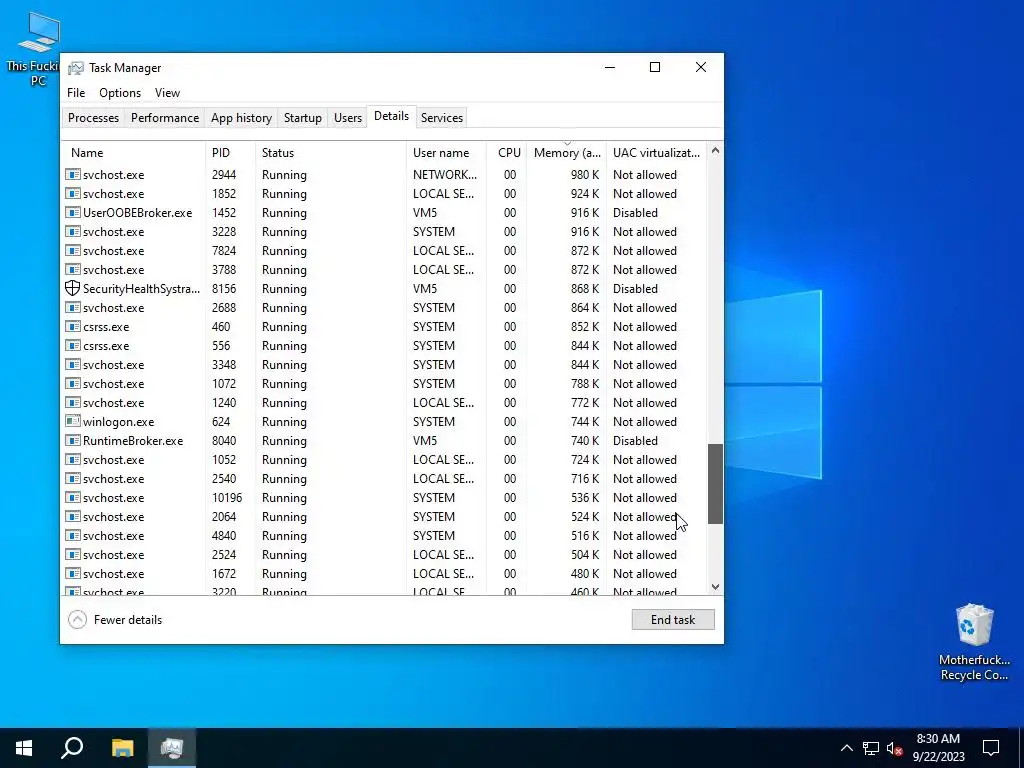The image size is (1024, 768).
Task: Switch to the Services tab
Action: [x=441, y=118]
